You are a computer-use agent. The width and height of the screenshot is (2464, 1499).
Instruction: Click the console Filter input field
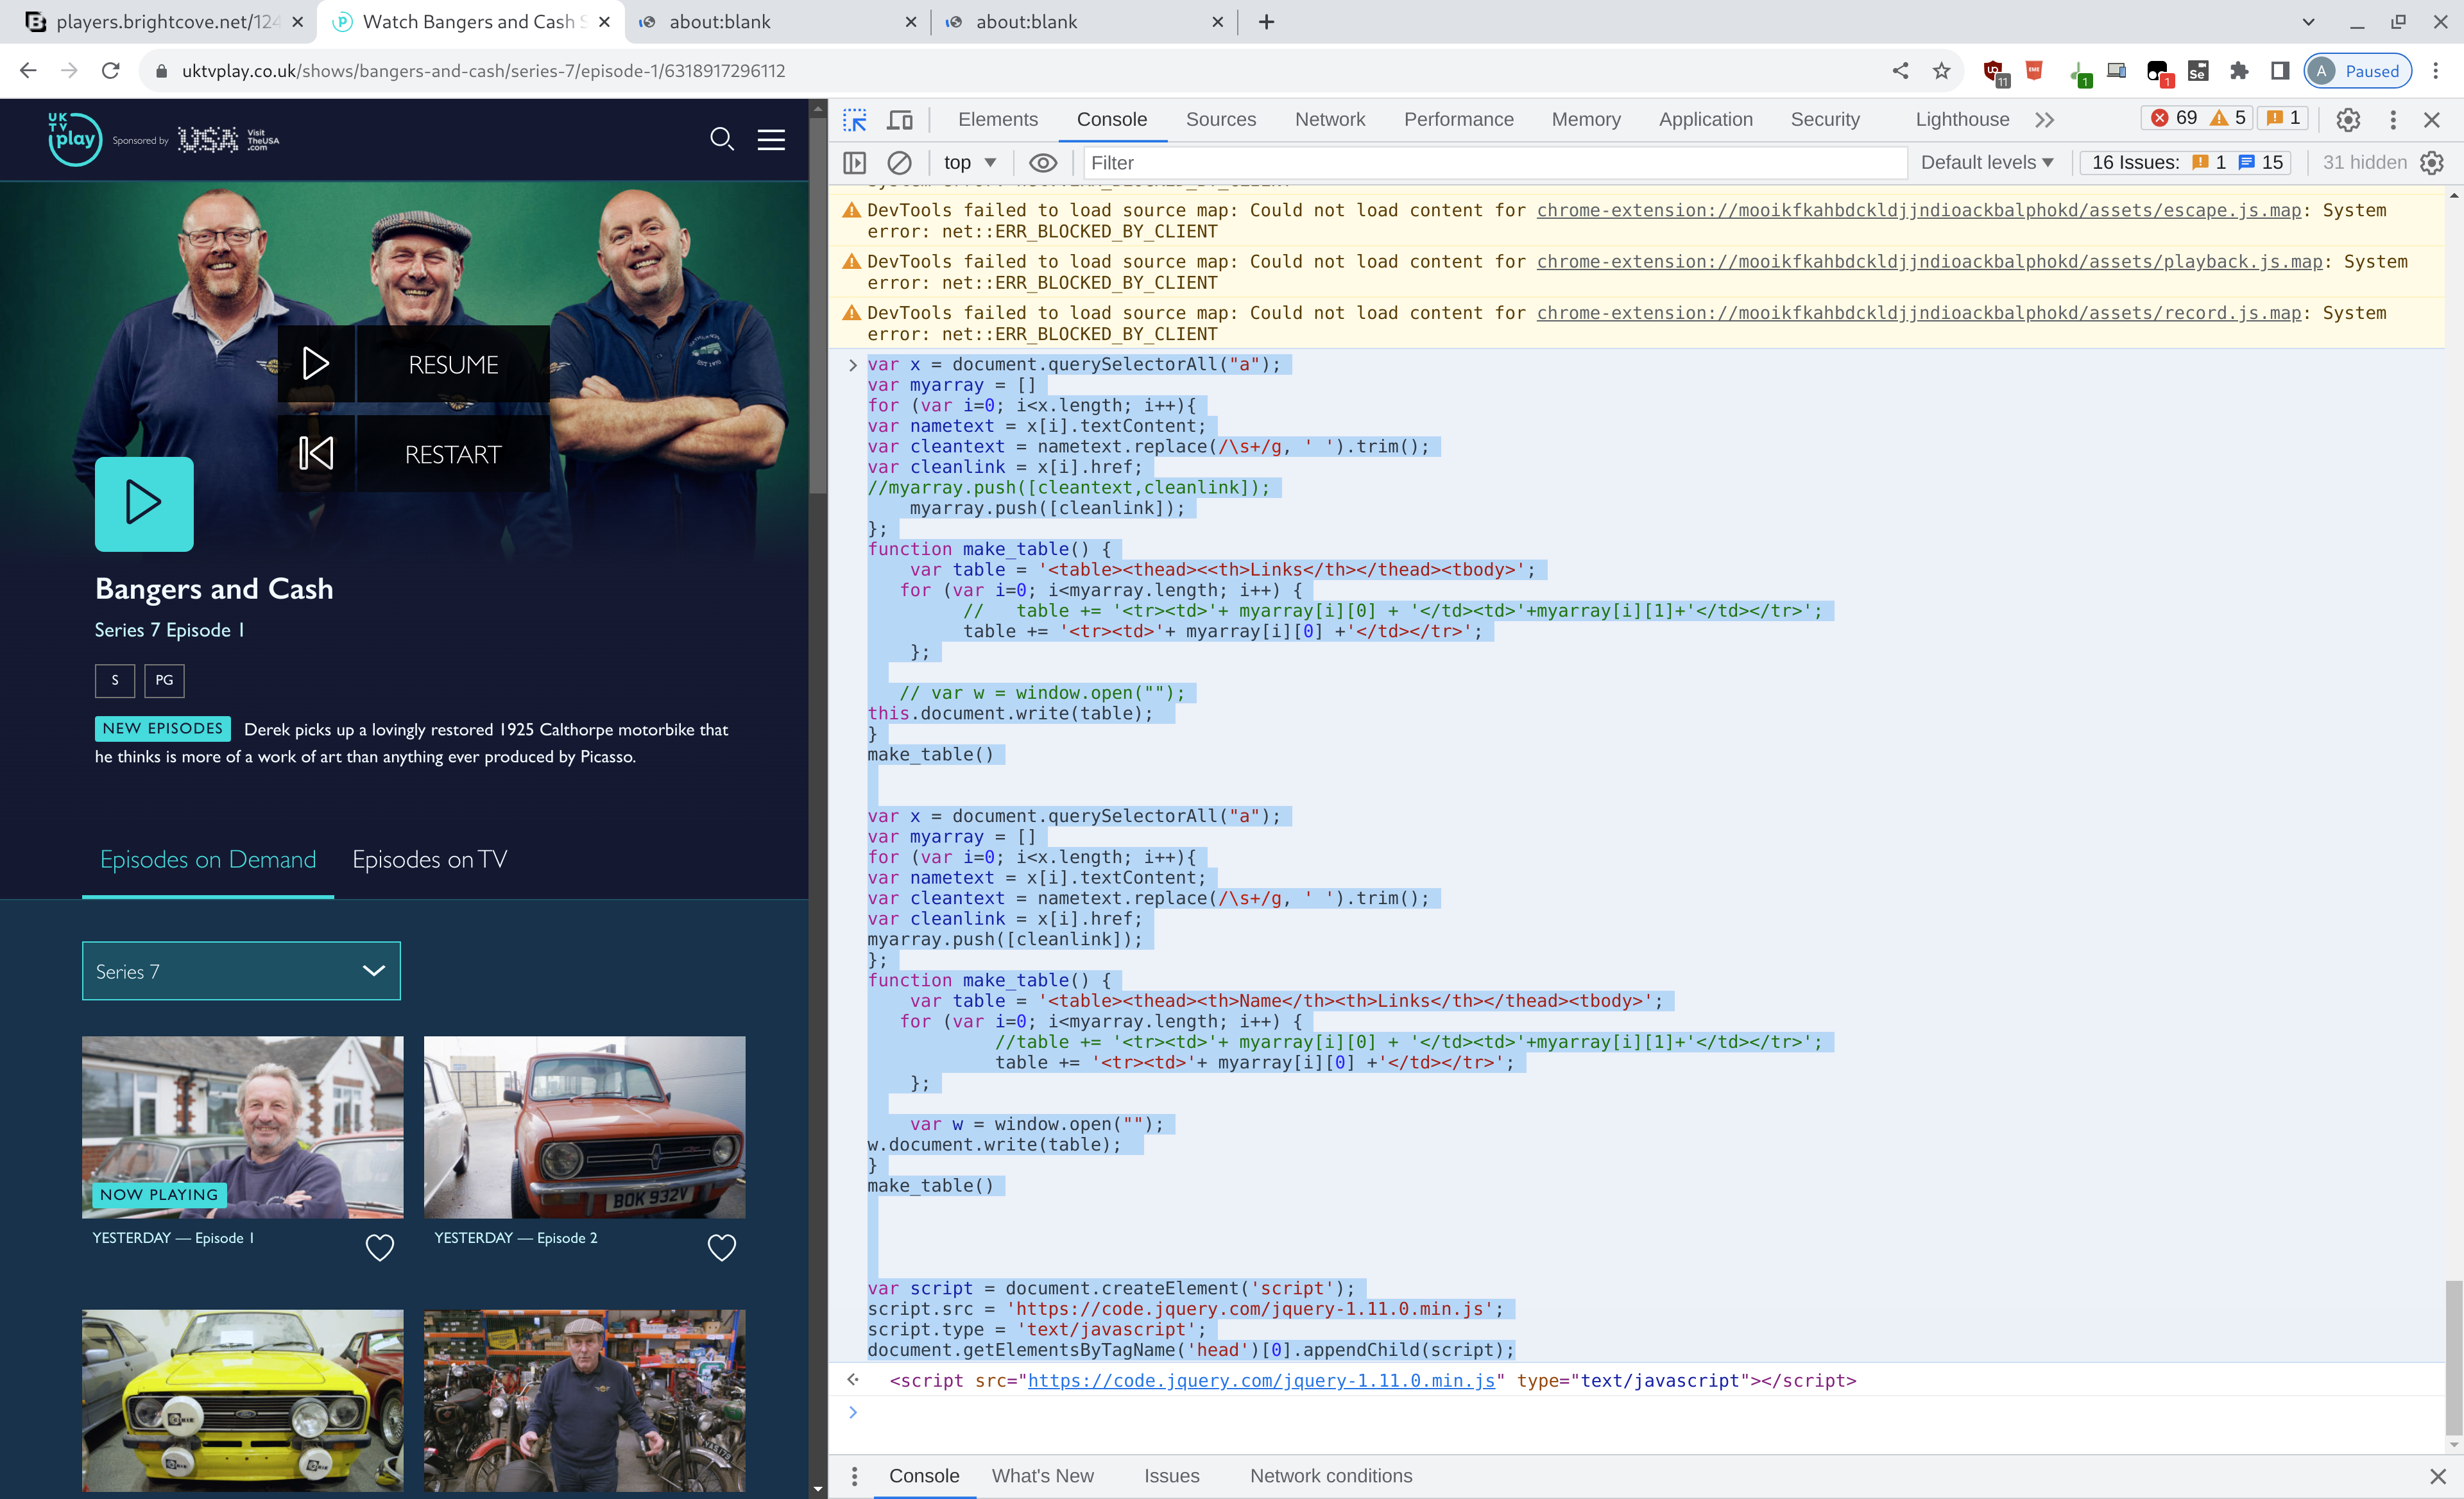coord(1494,162)
